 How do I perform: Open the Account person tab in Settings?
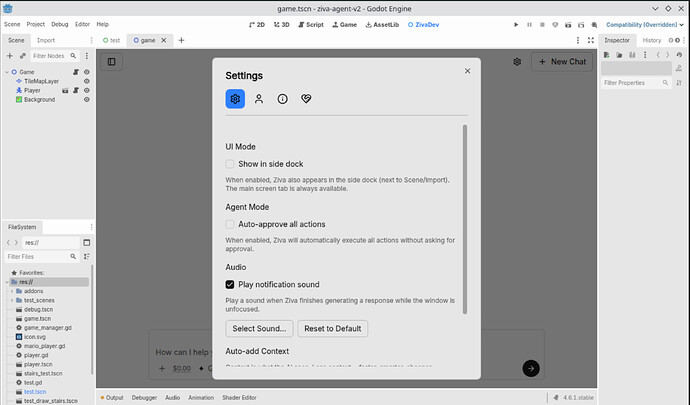tap(259, 99)
